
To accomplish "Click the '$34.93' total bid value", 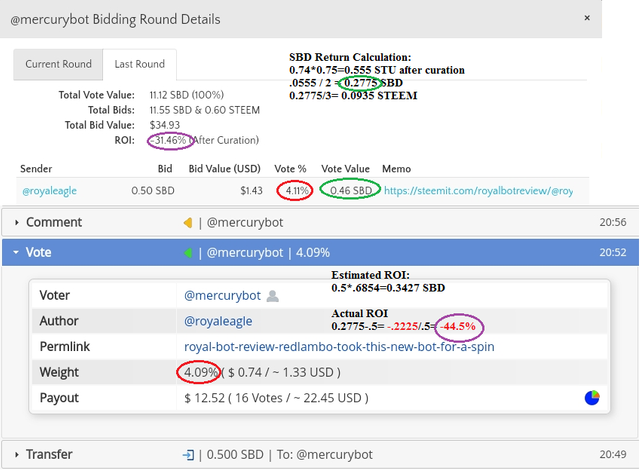I will coord(164,125).
